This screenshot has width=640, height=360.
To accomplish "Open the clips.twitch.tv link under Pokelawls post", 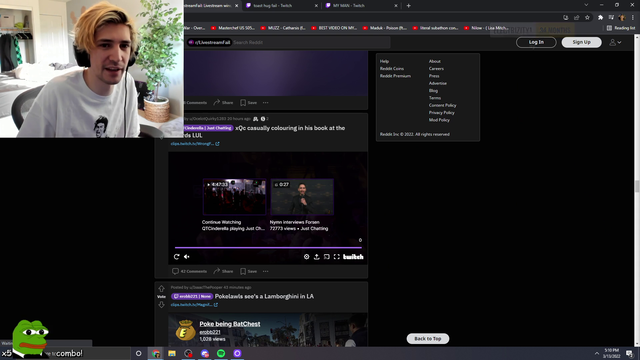I will (x=194, y=304).
